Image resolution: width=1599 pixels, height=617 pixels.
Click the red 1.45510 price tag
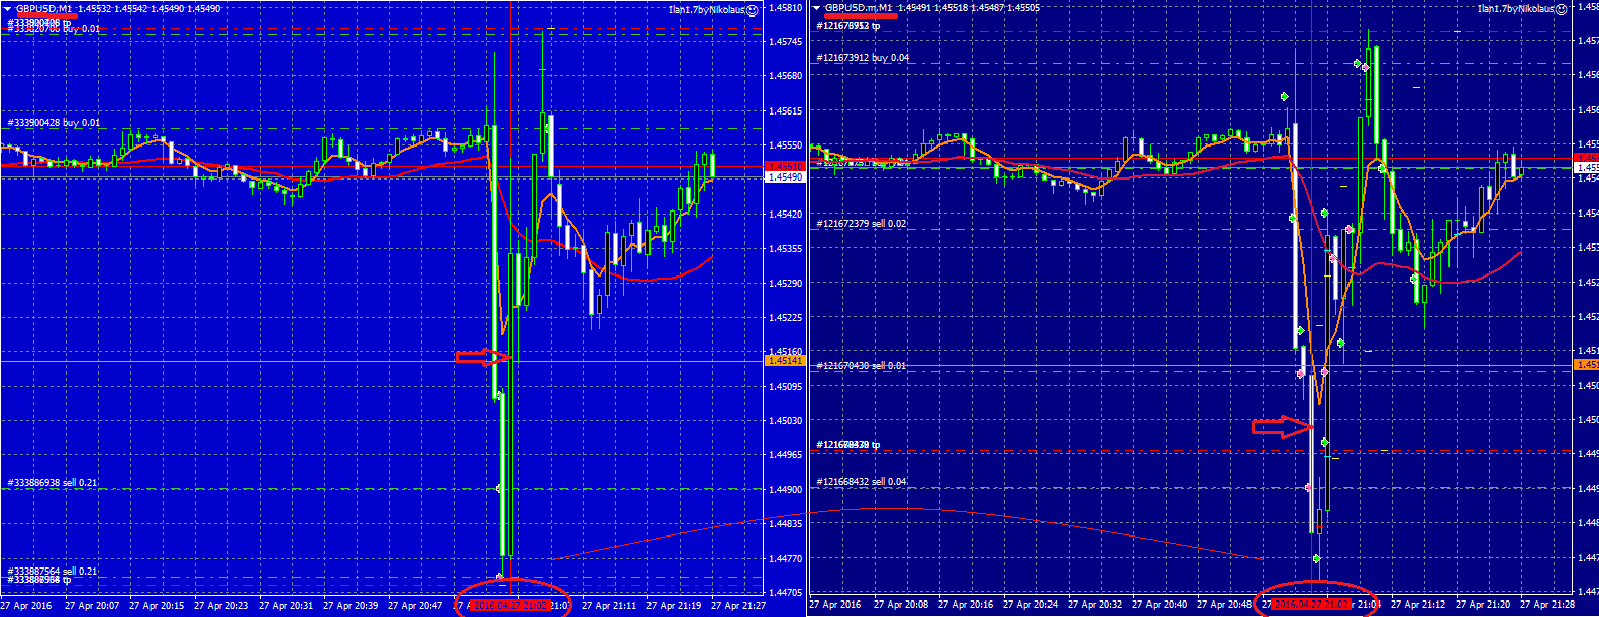(785, 167)
